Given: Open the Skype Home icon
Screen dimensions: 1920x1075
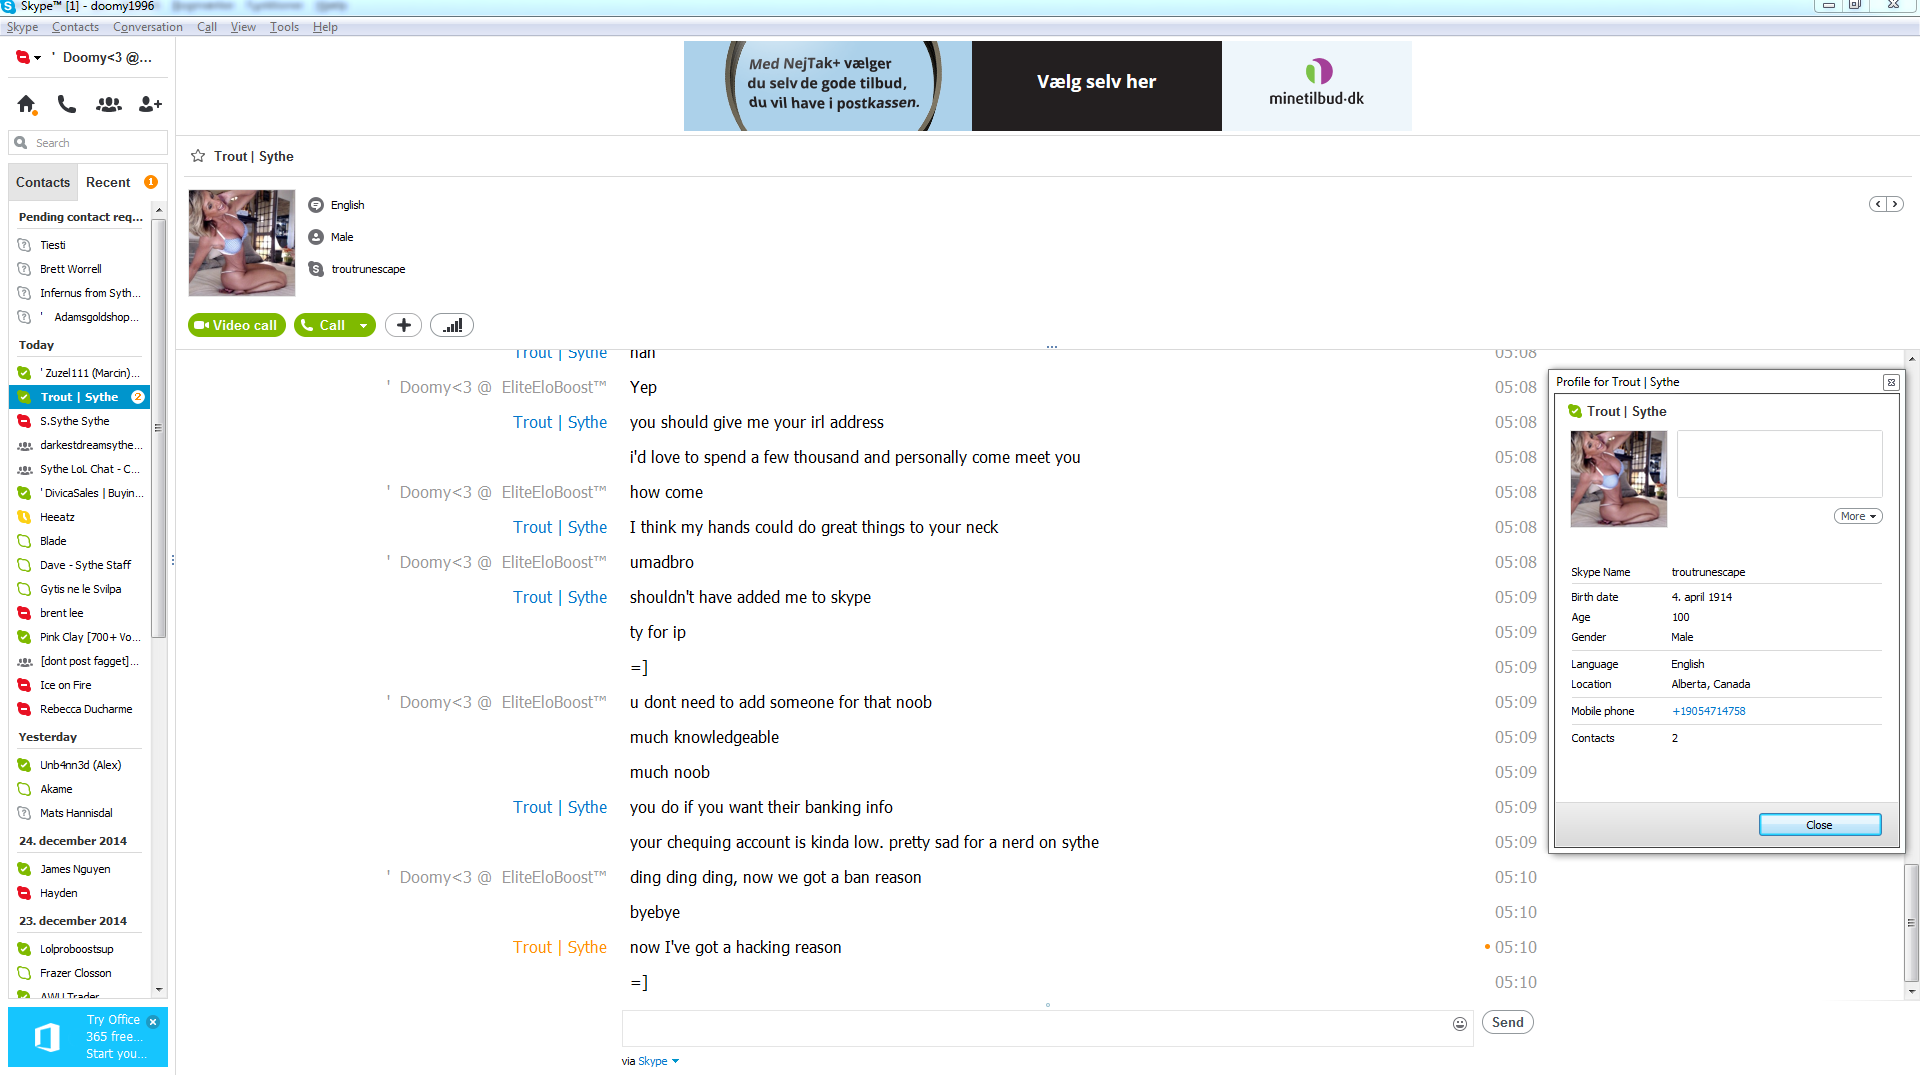Looking at the screenshot, I should point(26,104).
